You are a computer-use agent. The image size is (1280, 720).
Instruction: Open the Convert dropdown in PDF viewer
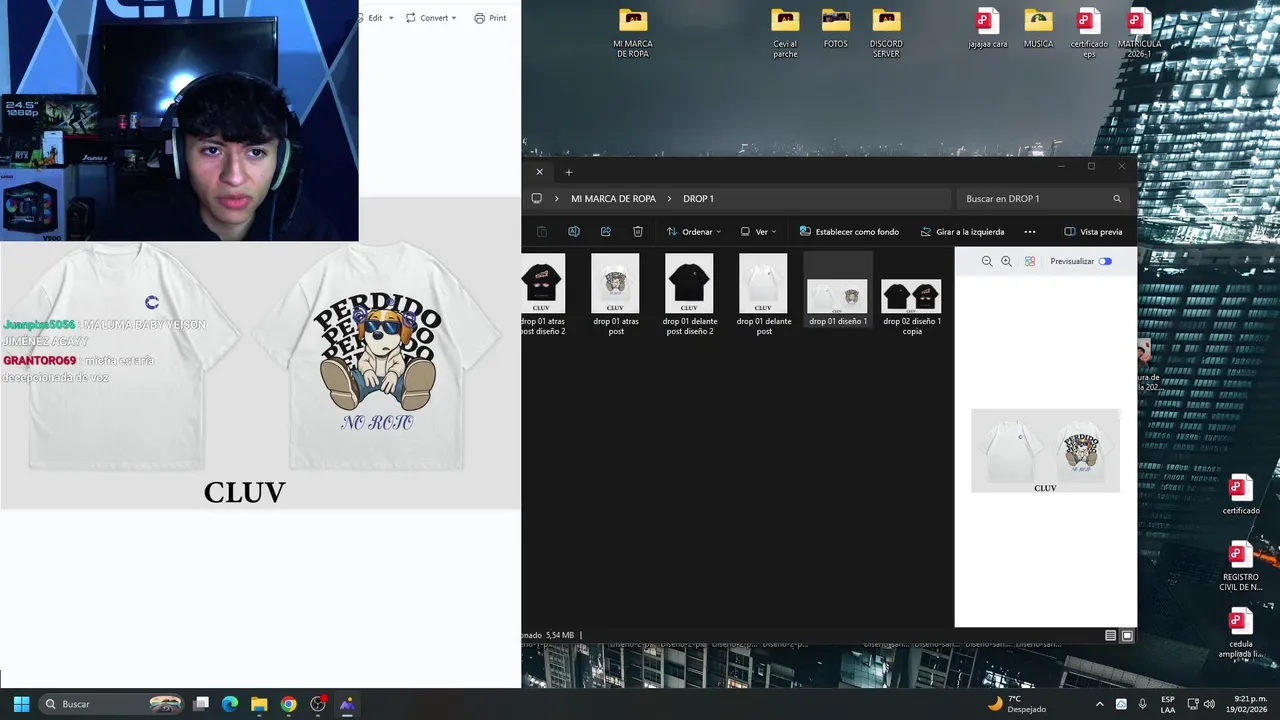coord(431,18)
